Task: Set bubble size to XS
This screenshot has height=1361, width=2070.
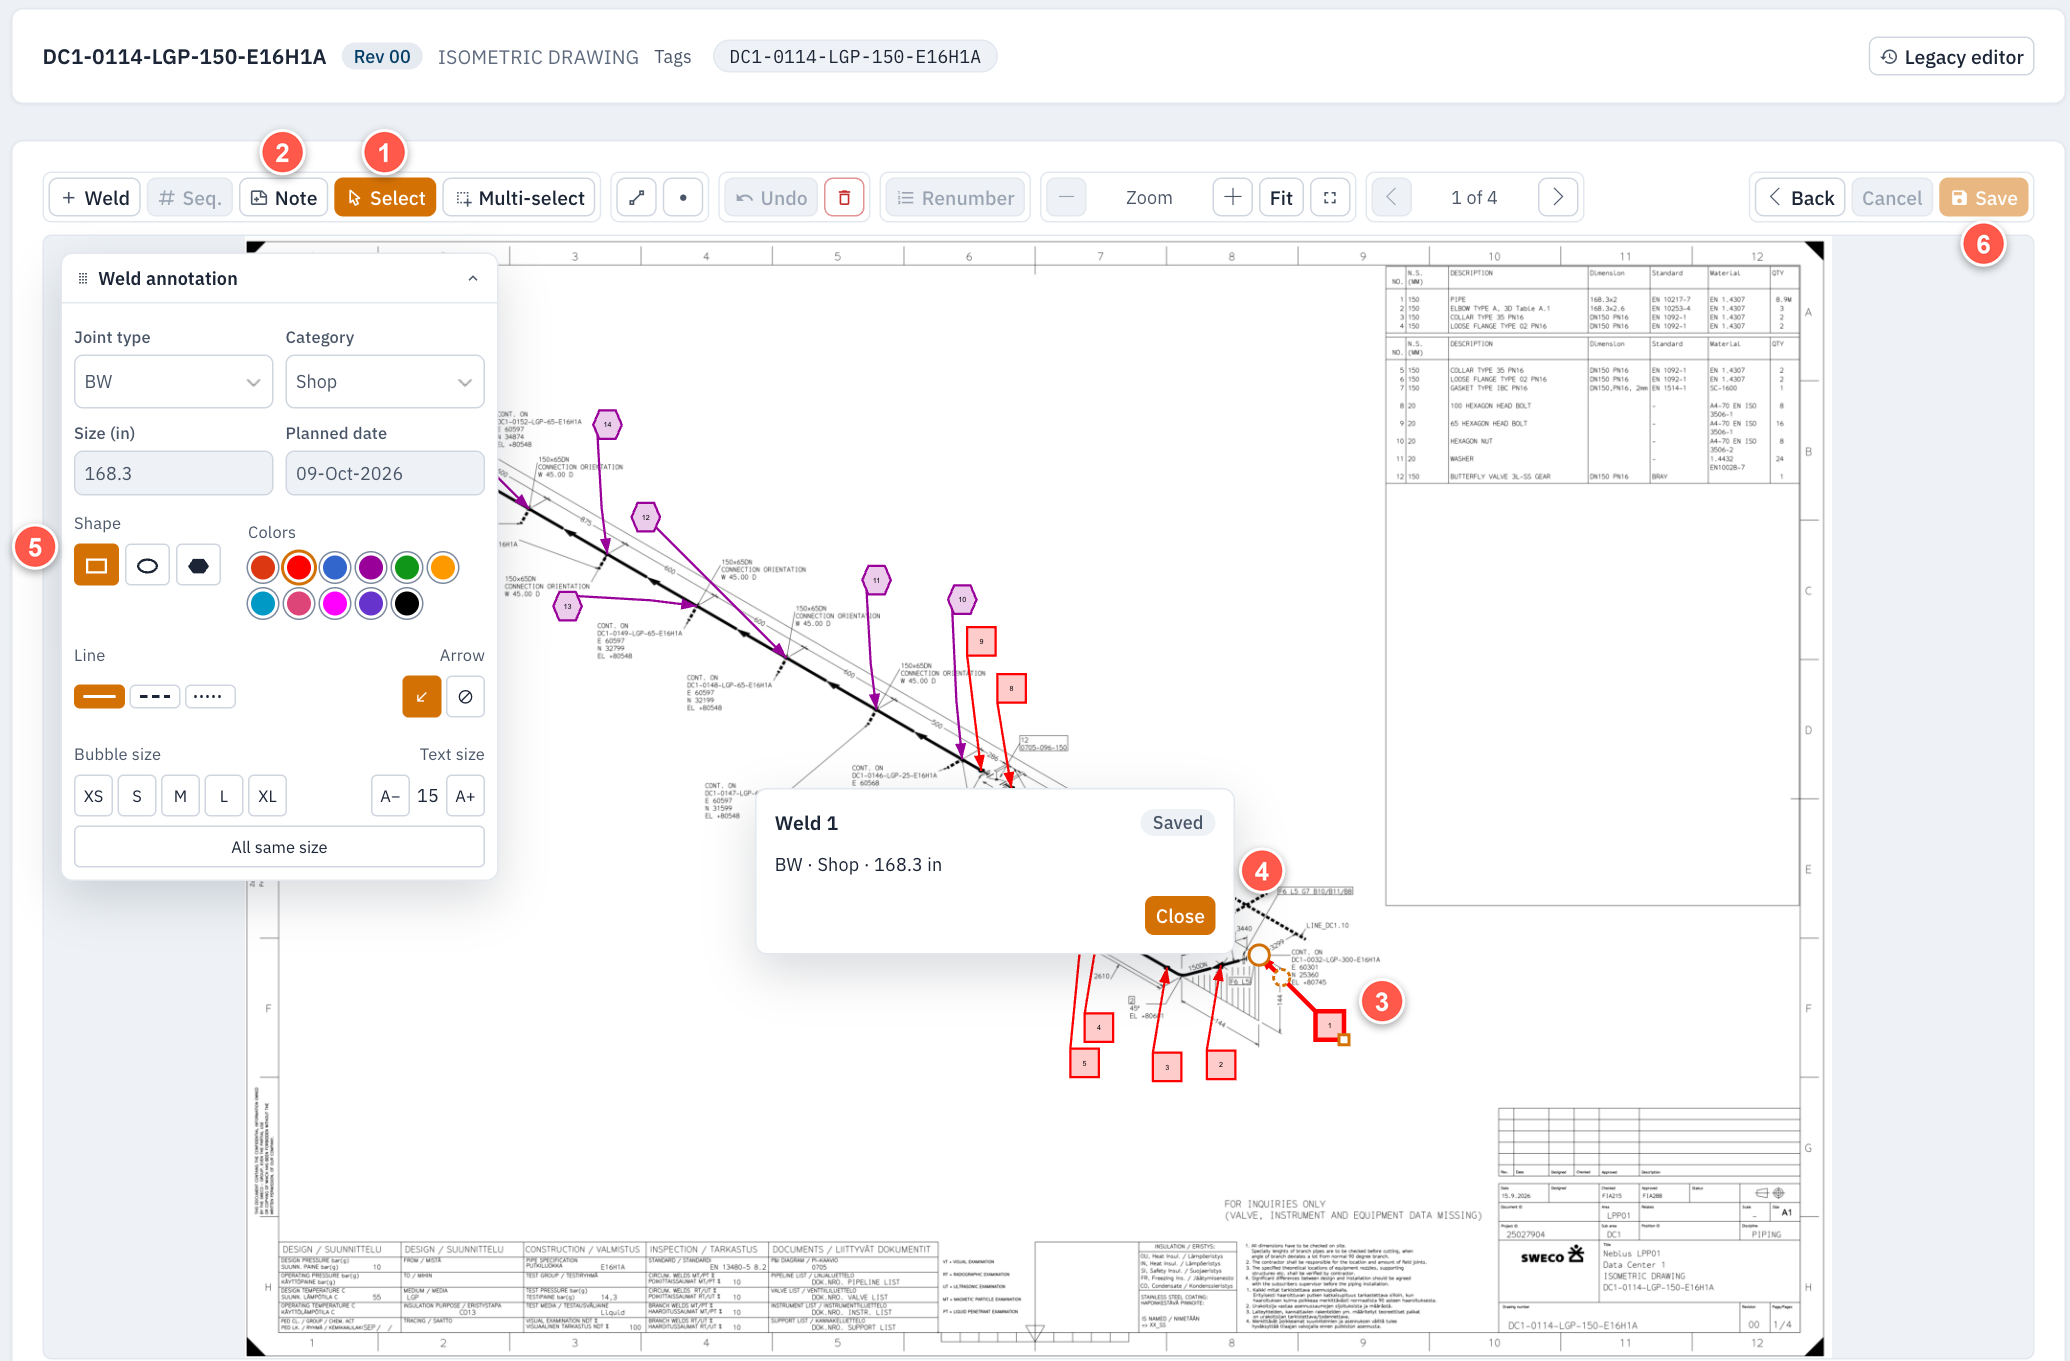Action: [93, 796]
